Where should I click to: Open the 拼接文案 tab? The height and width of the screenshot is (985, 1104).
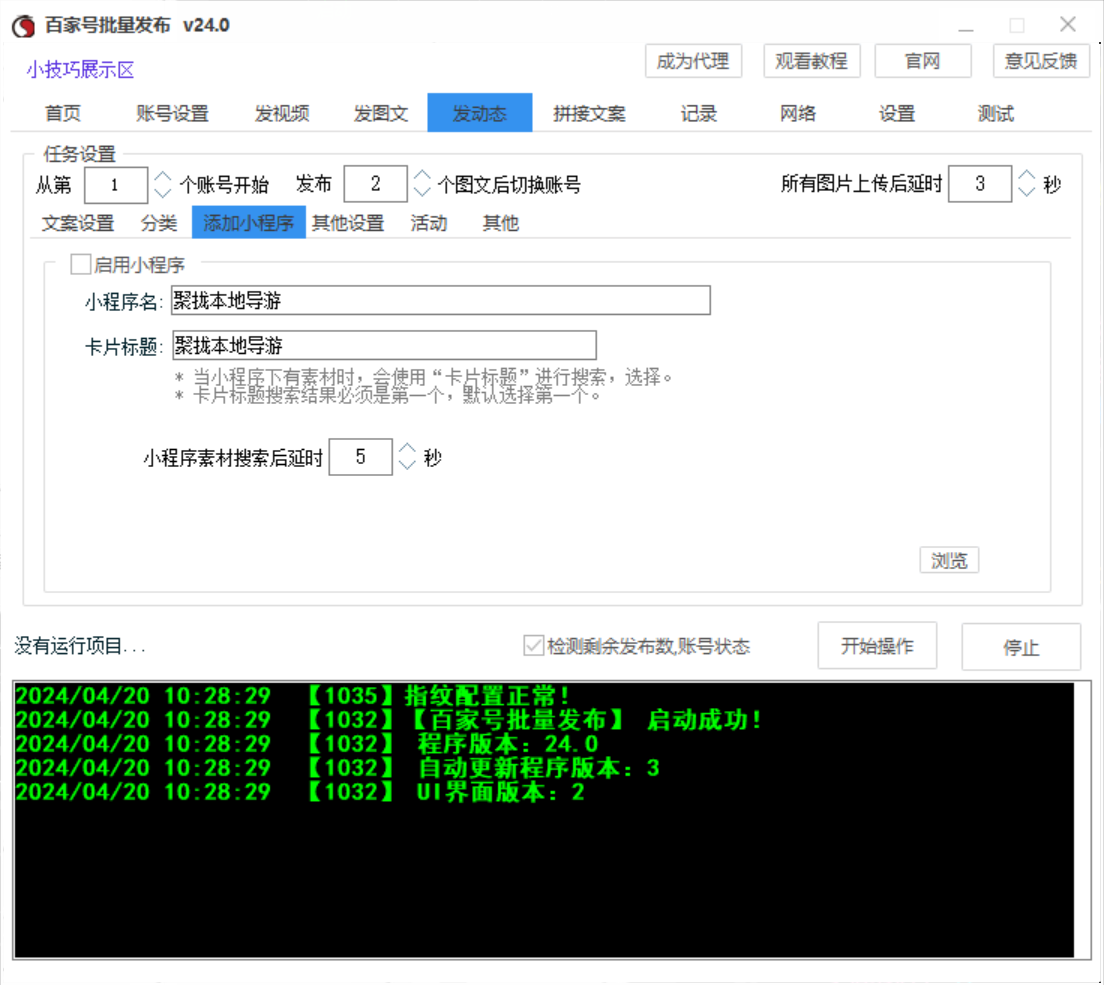point(589,113)
